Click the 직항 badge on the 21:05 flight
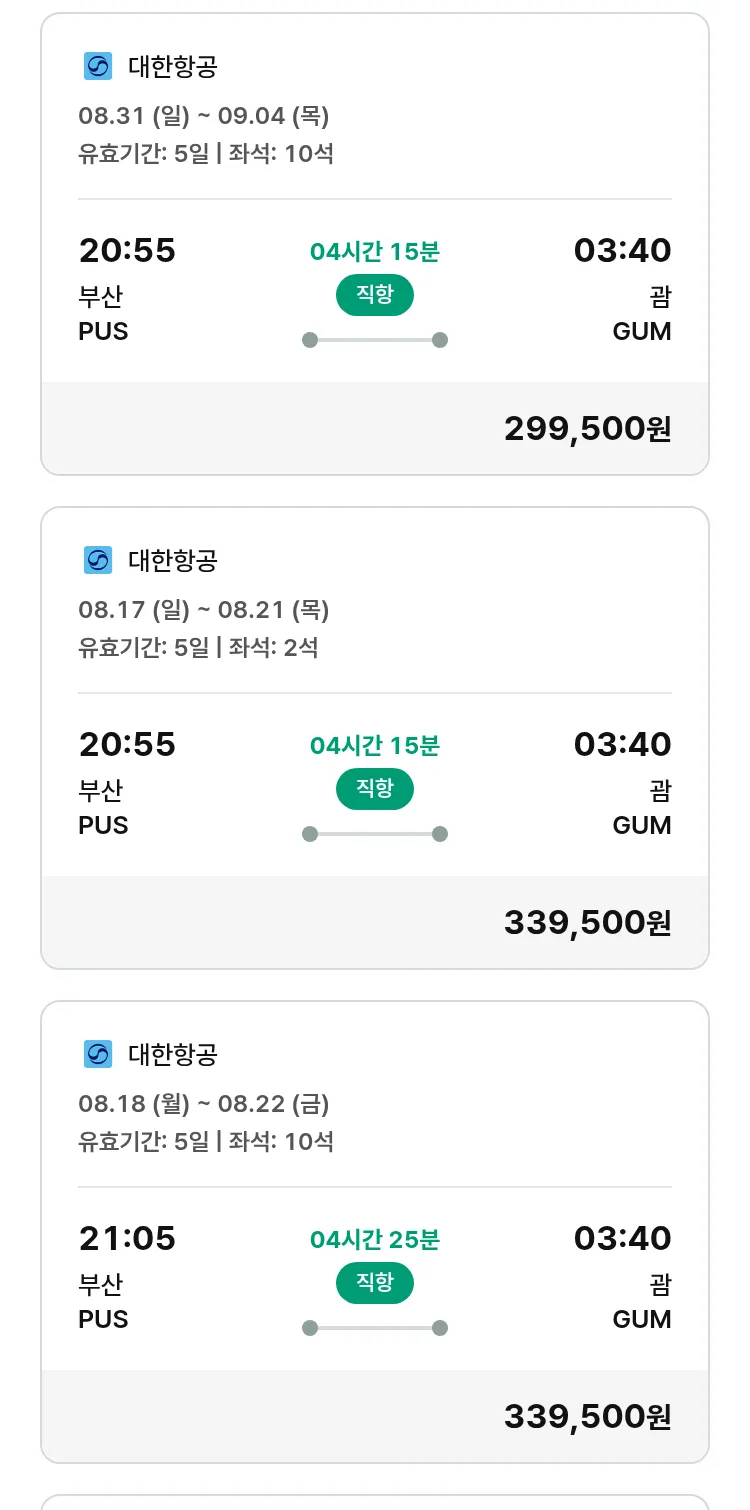750x1510 pixels. 374,1283
